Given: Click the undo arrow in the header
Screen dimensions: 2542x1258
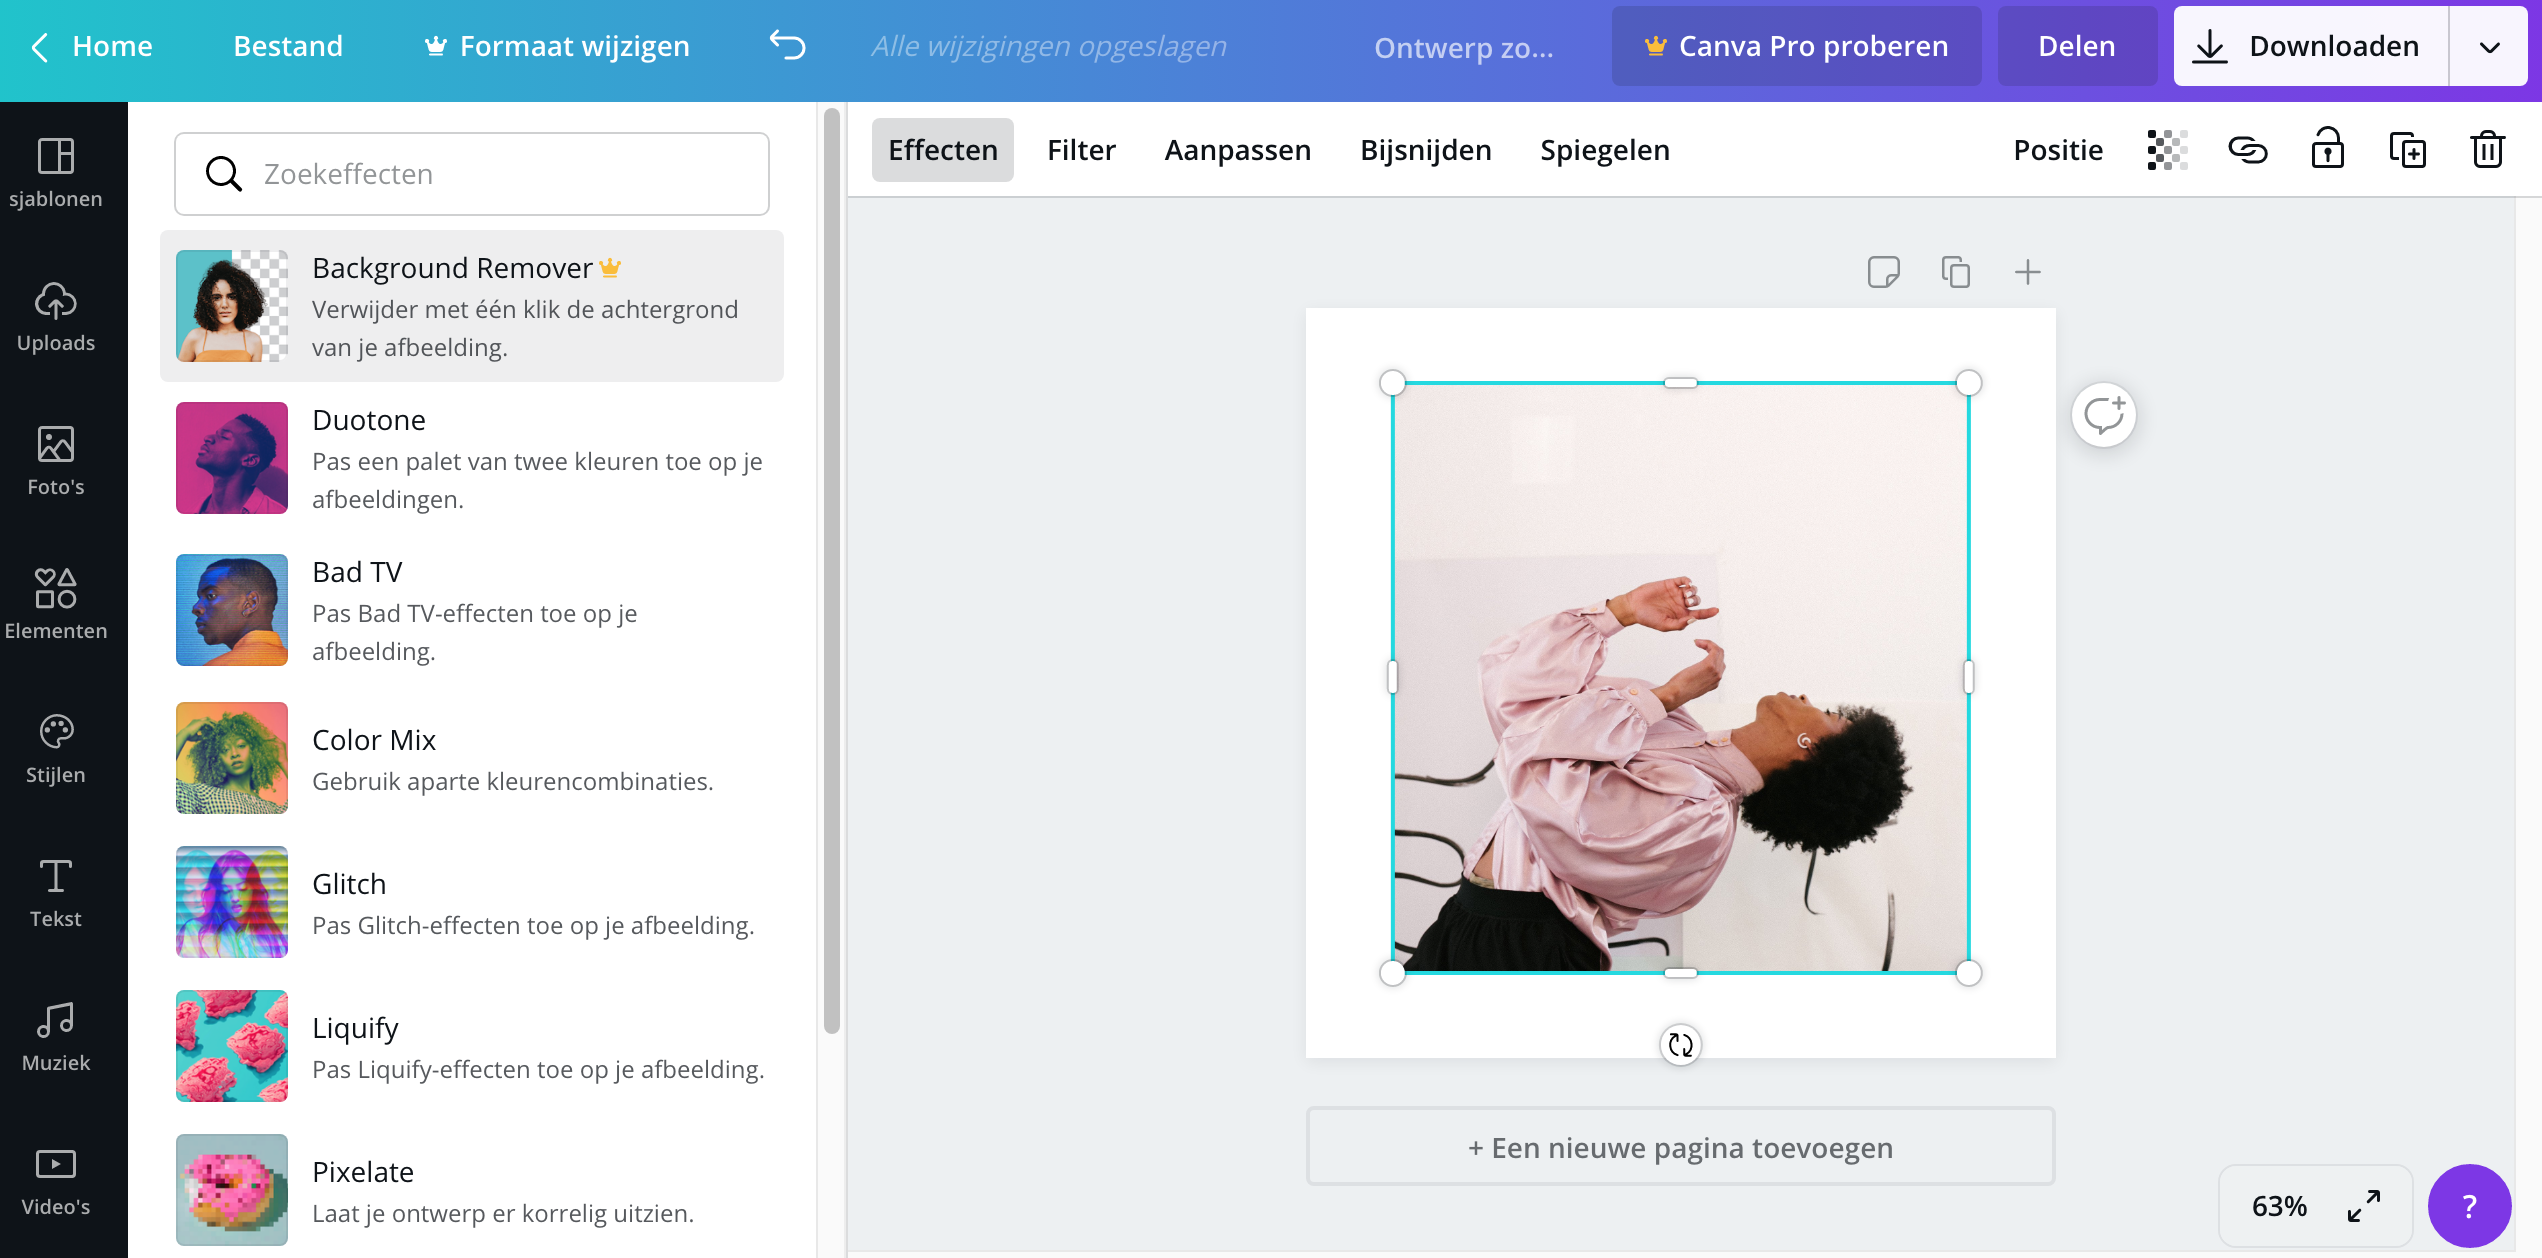Looking at the screenshot, I should 787,46.
